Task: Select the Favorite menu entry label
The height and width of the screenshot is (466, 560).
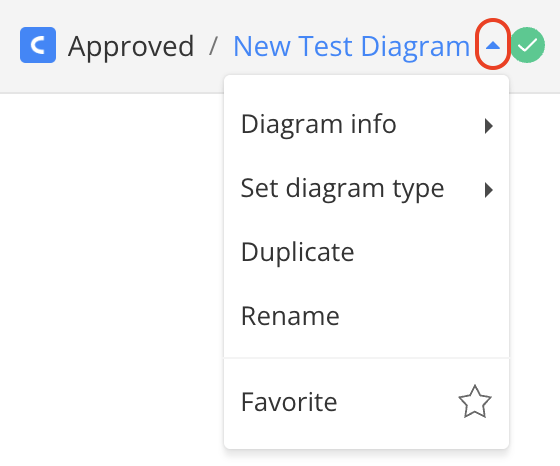Action: pyautogui.click(x=289, y=402)
